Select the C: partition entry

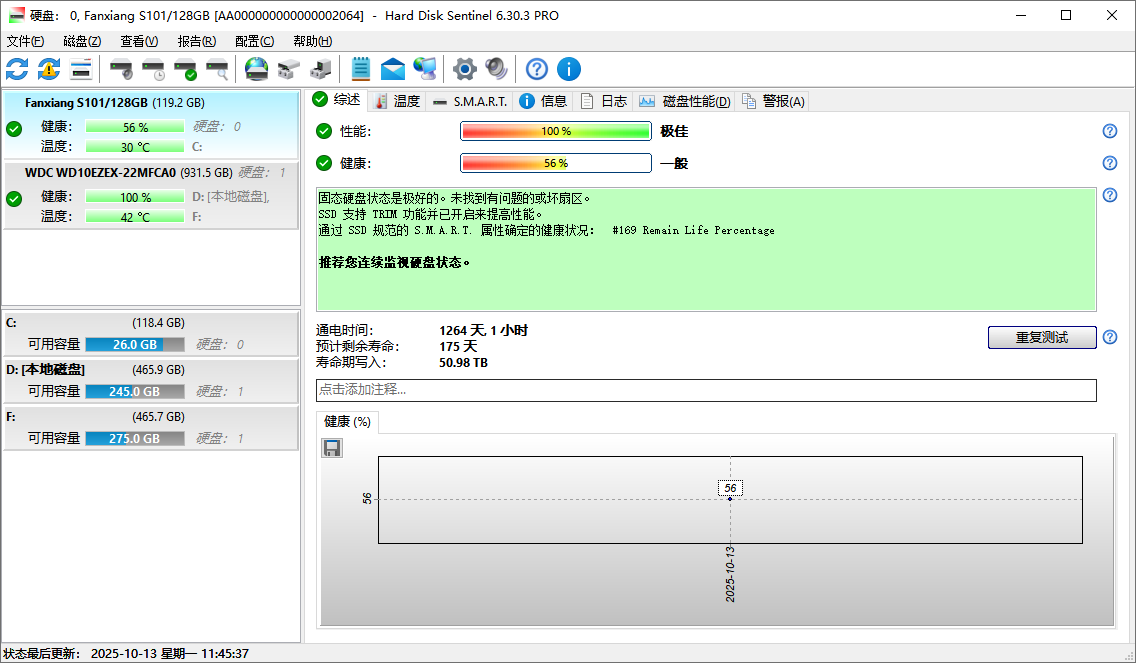[x=151, y=334]
